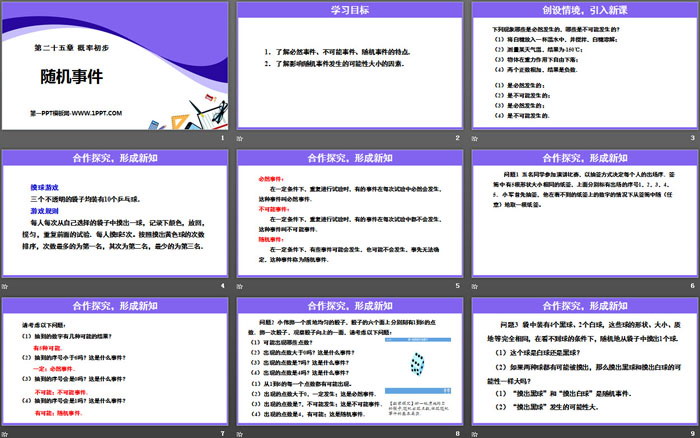
Task: Click the animation star icon under slide 3
Action: click(x=475, y=138)
